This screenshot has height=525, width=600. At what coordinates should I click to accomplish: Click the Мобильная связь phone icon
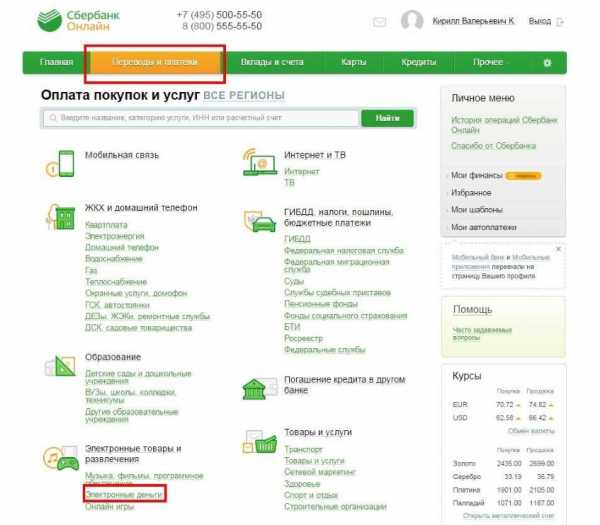pos(64,163)
